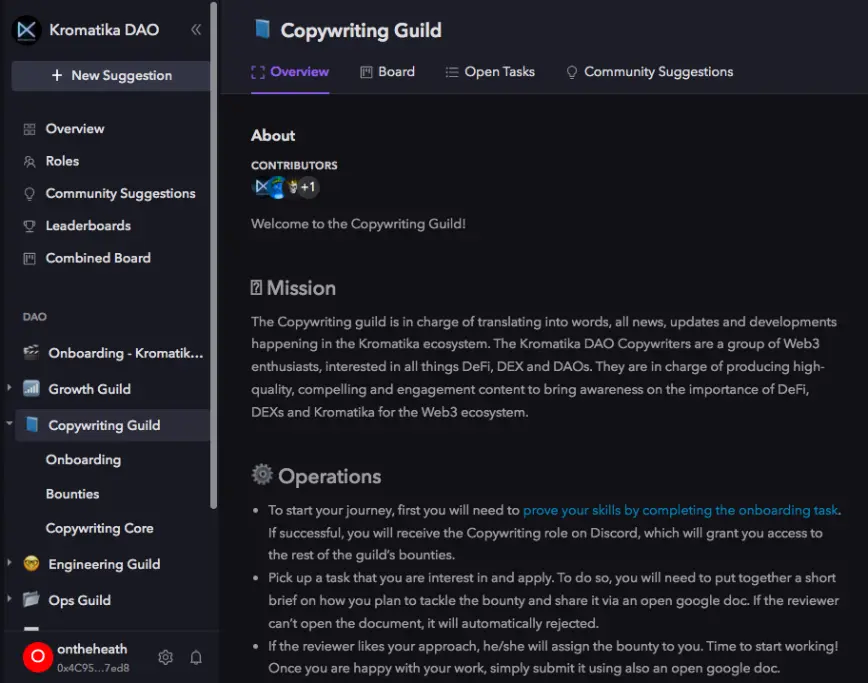Click wallet address 0x4C95...7ed8
Screen dimensions: 868x683
[x=93, y=668]
